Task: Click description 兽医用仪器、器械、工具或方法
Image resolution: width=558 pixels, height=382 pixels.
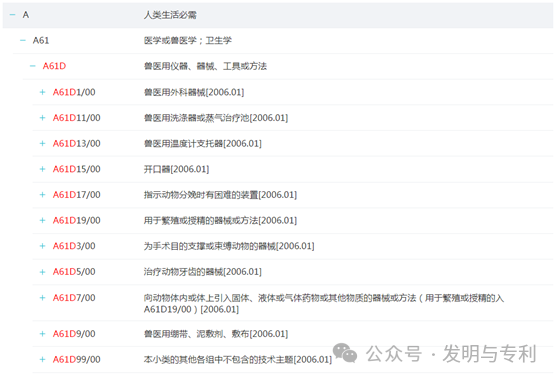Action: coord(205,66)
